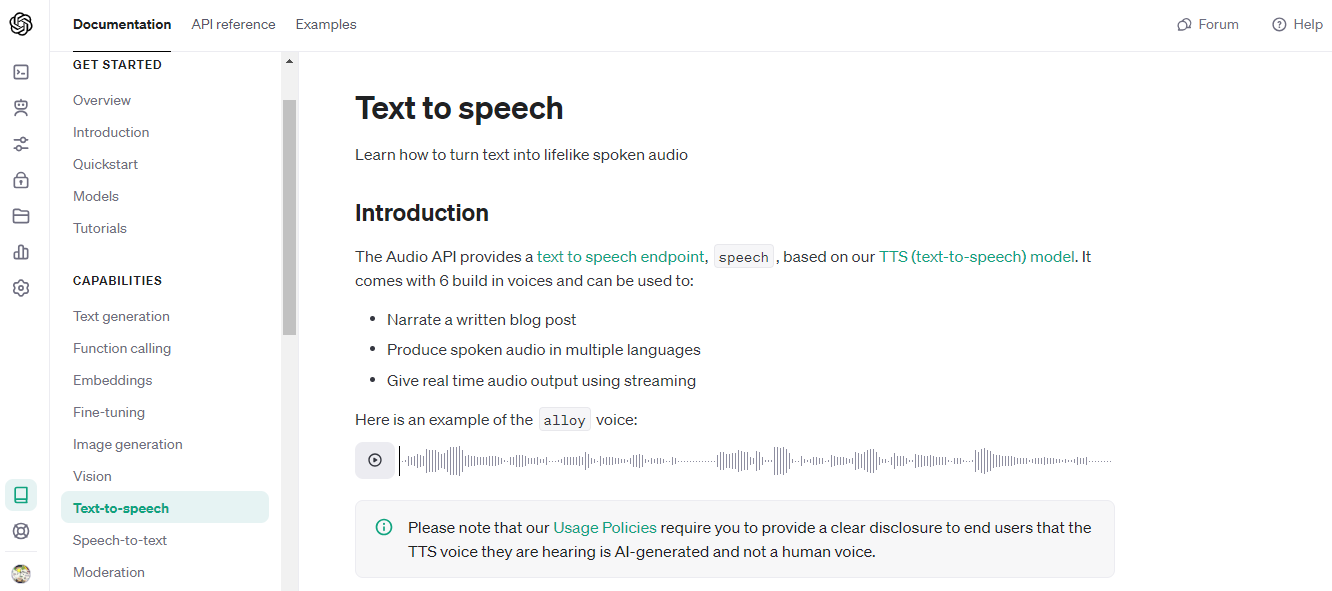Image resolution: width=1332 pixels, height=591 pixels.
Task: Open the Image generation guide
Action: [x=128, y=444]
